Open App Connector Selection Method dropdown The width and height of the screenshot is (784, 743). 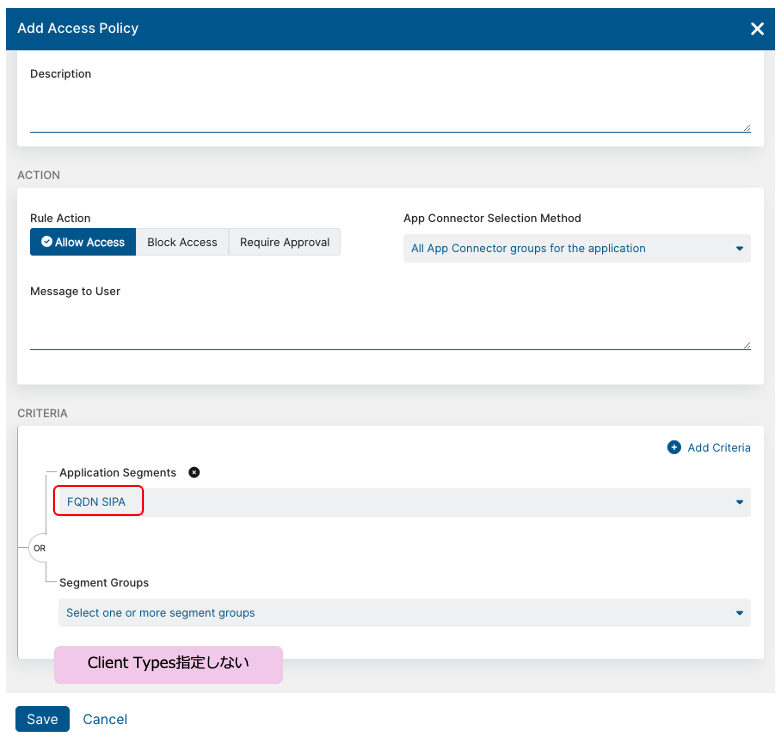pyautogui.click(x=577, y=248)
